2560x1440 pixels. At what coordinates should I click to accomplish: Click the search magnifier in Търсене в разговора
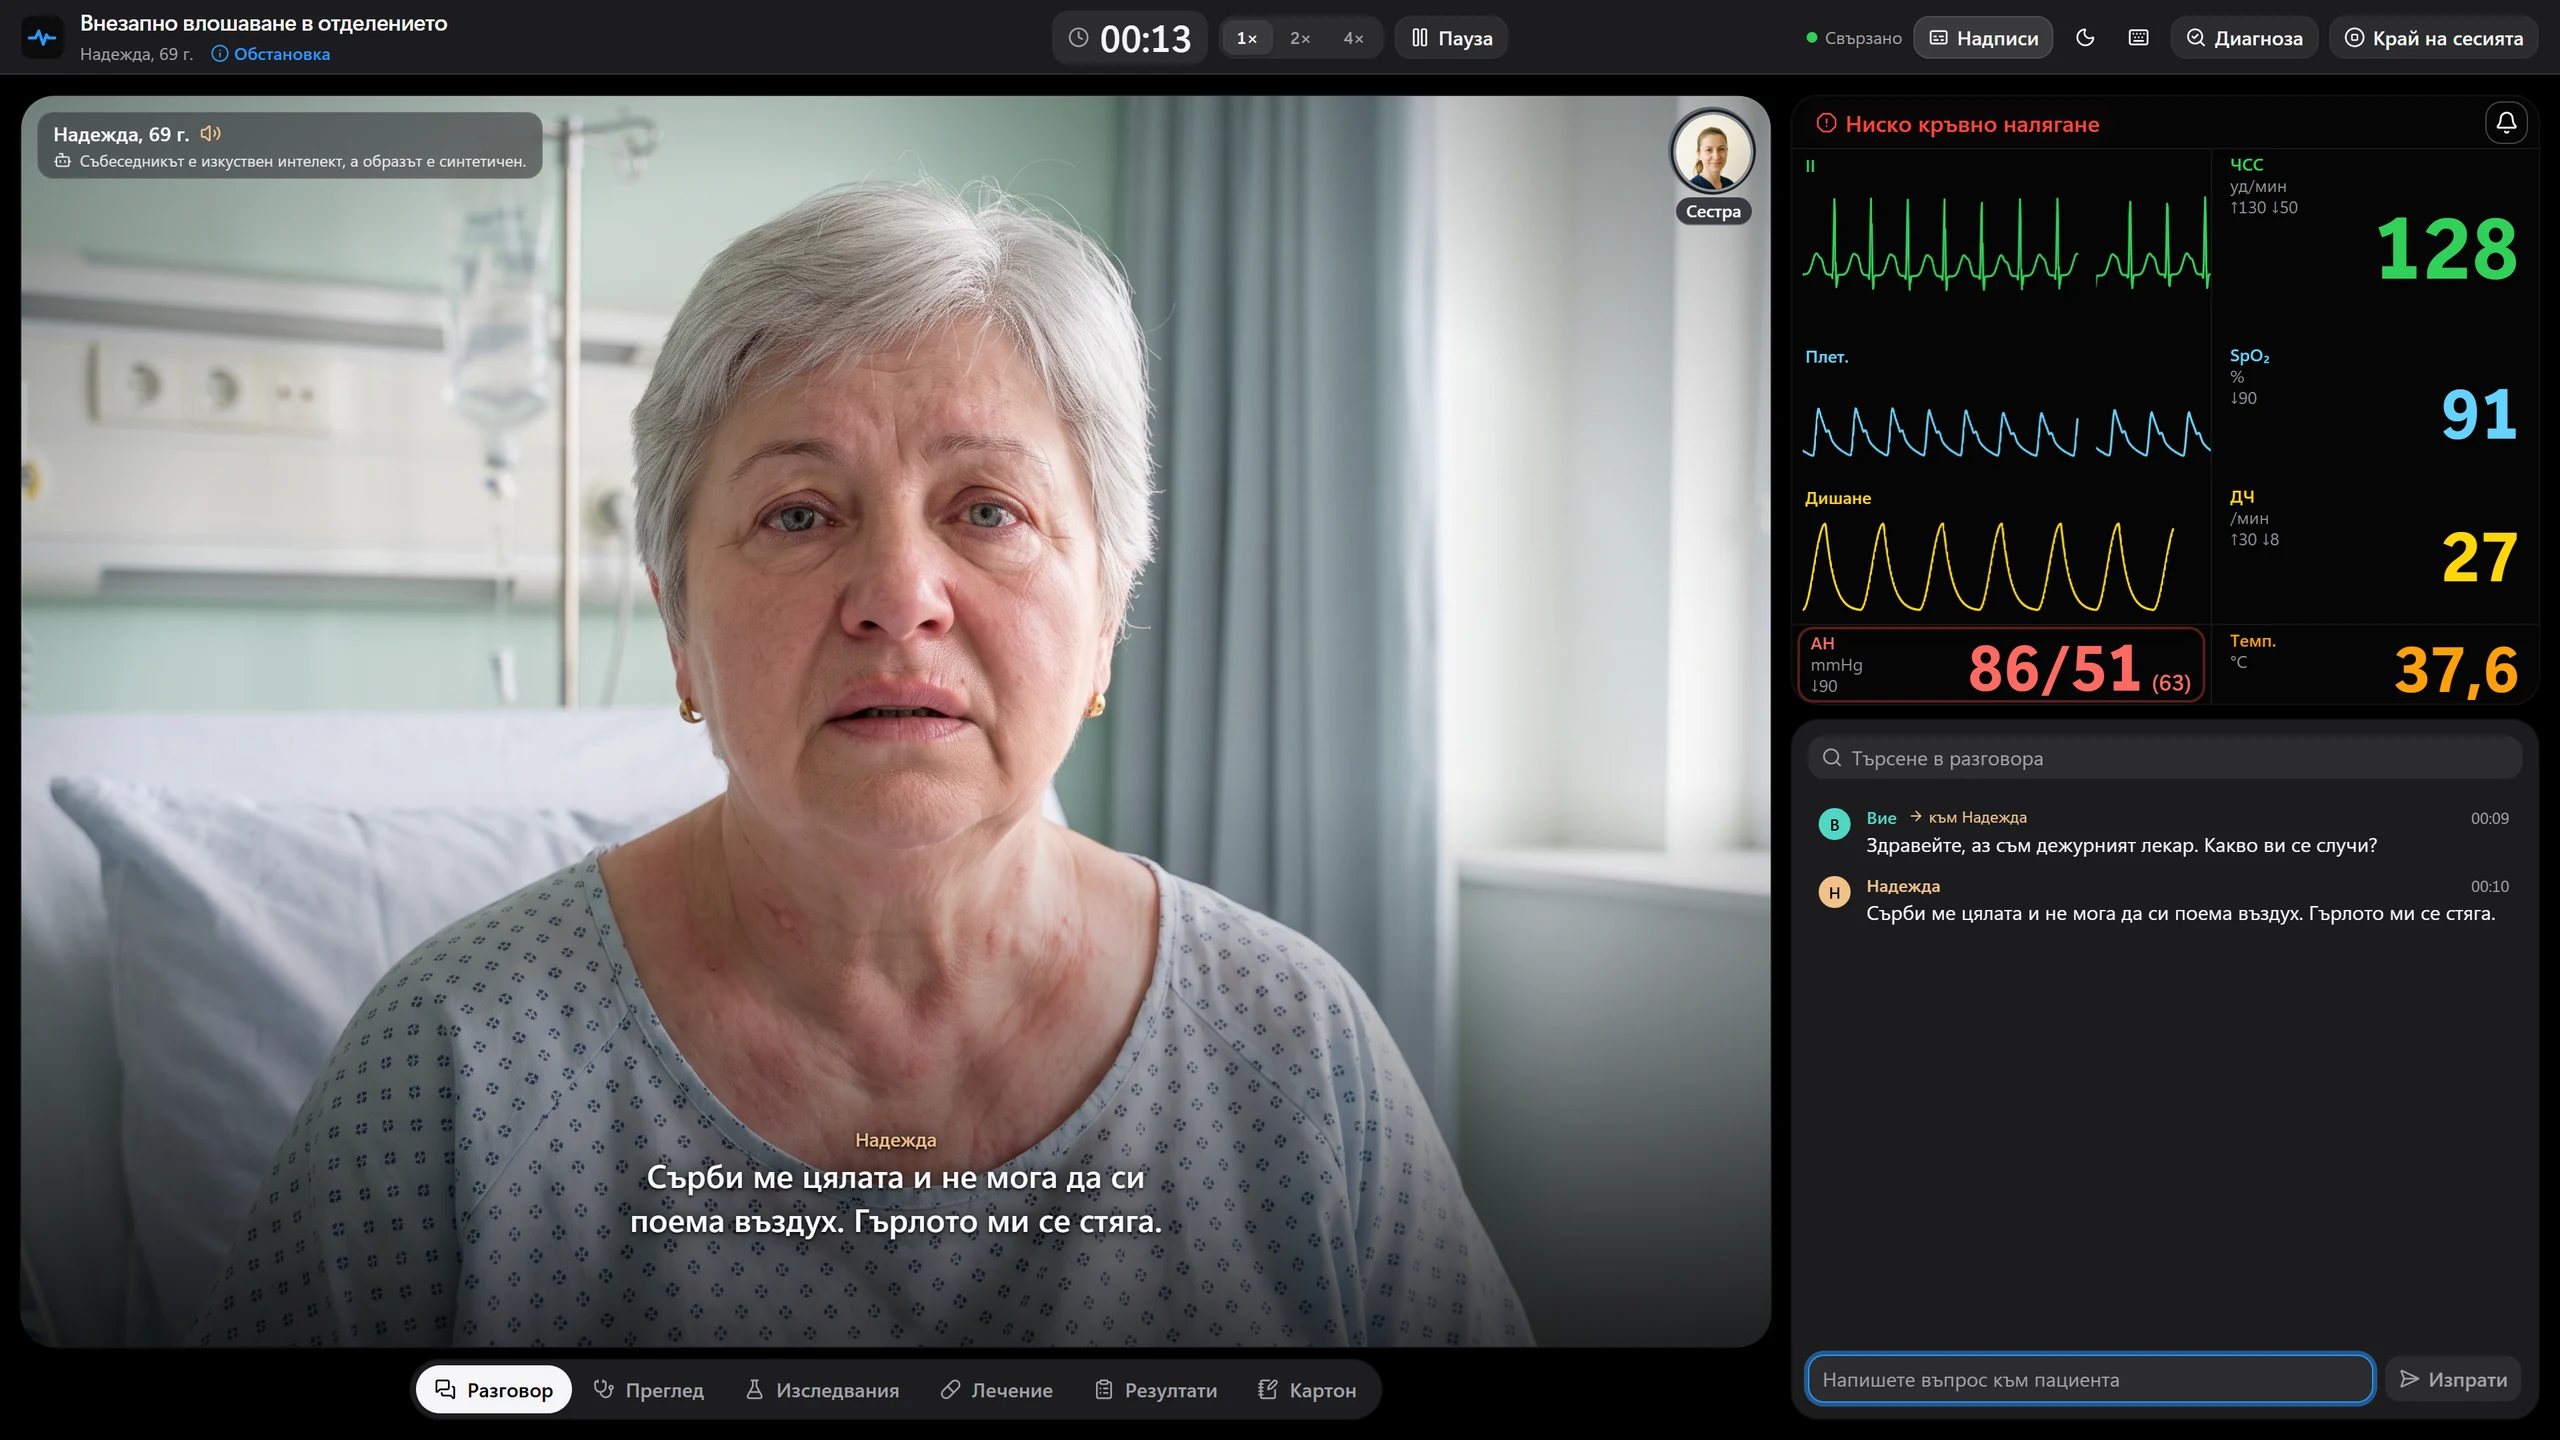1832,758
